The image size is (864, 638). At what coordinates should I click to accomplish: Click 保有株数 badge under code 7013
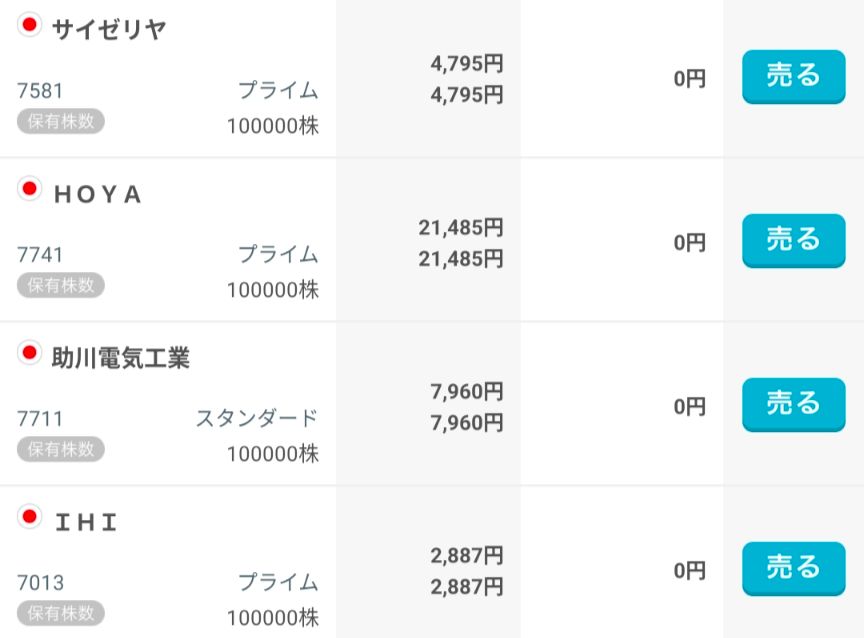click(x=60, y=612)
